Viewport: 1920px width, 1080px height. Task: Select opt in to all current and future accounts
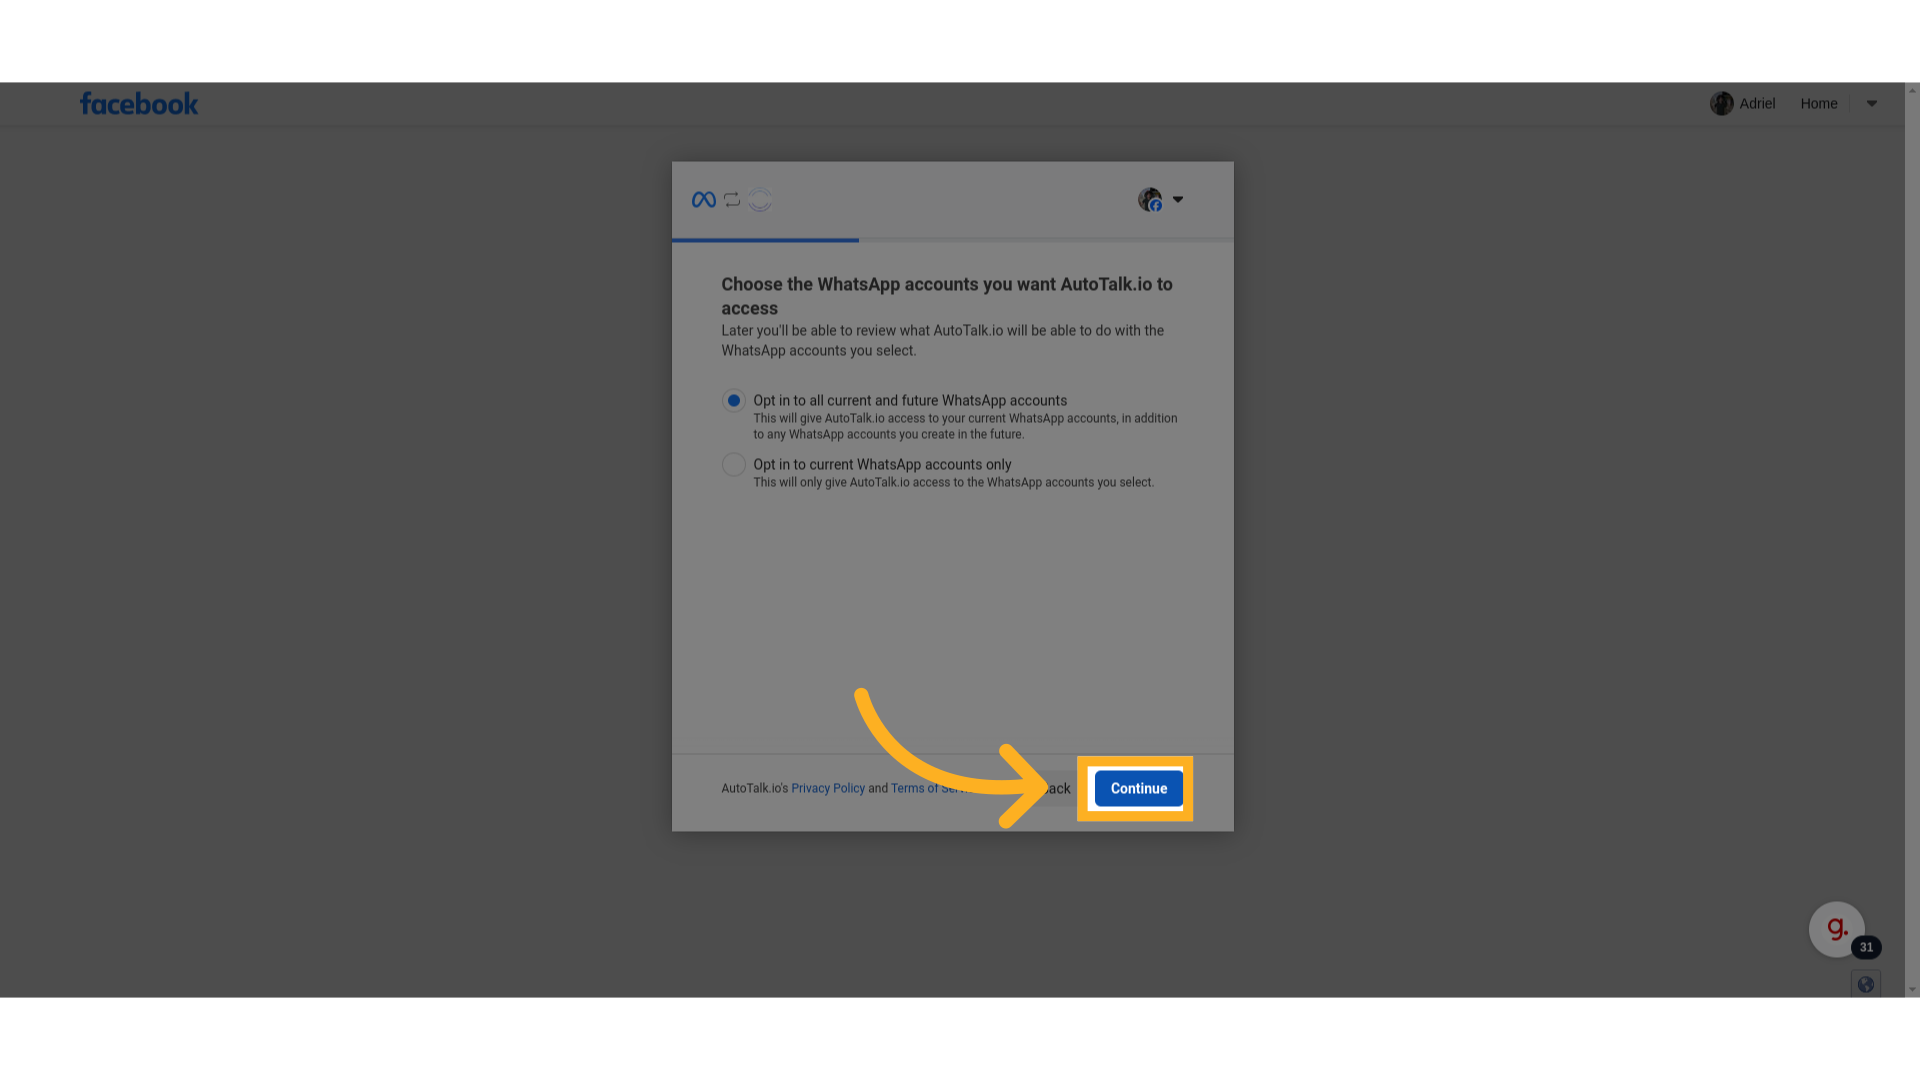click(733, 401)
